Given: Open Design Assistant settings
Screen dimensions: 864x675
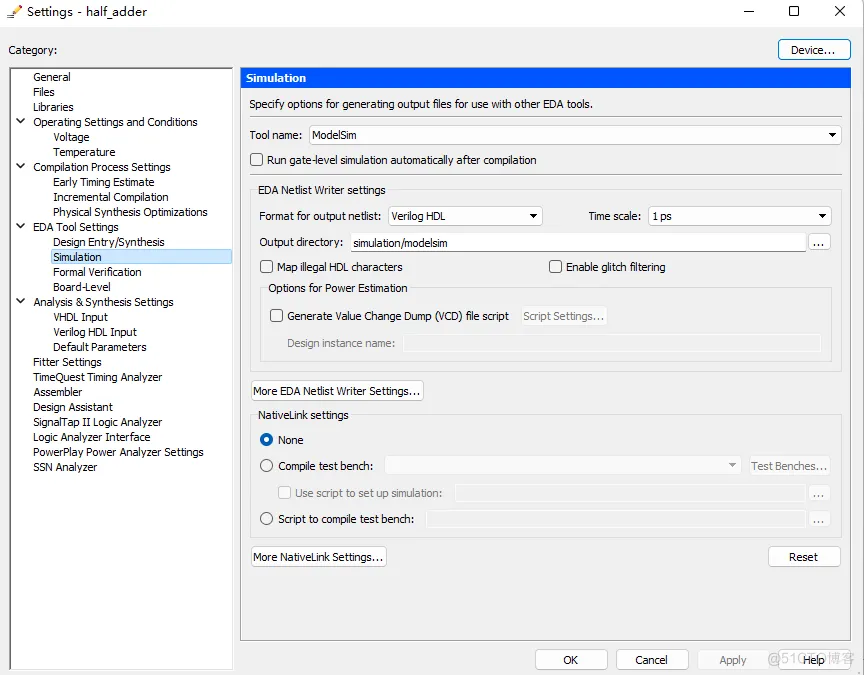Looking at the screenshot, I should pos(73,407).
